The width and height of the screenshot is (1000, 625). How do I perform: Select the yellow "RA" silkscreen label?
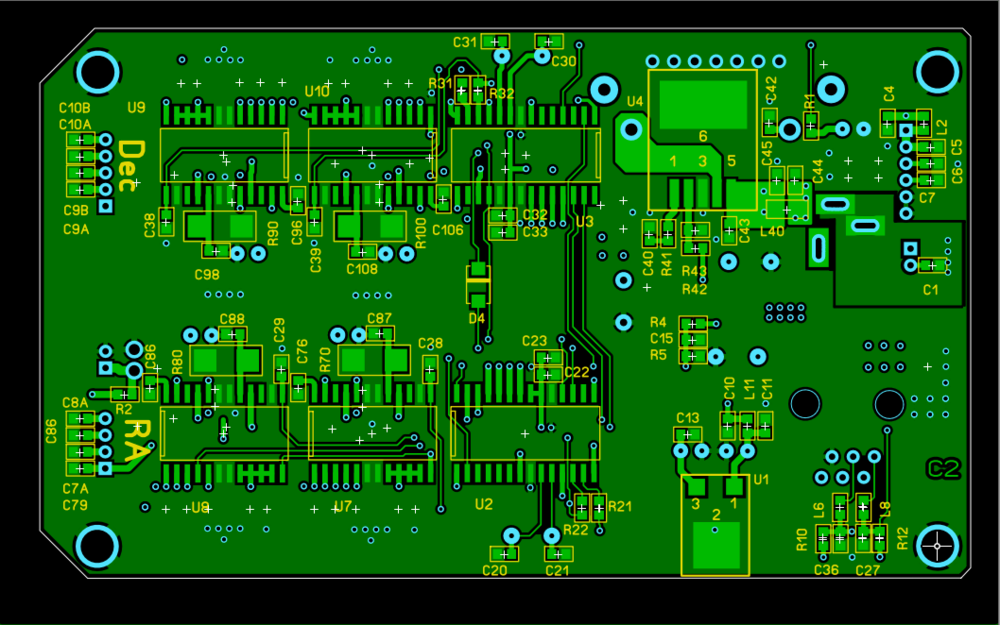[138, 441]
